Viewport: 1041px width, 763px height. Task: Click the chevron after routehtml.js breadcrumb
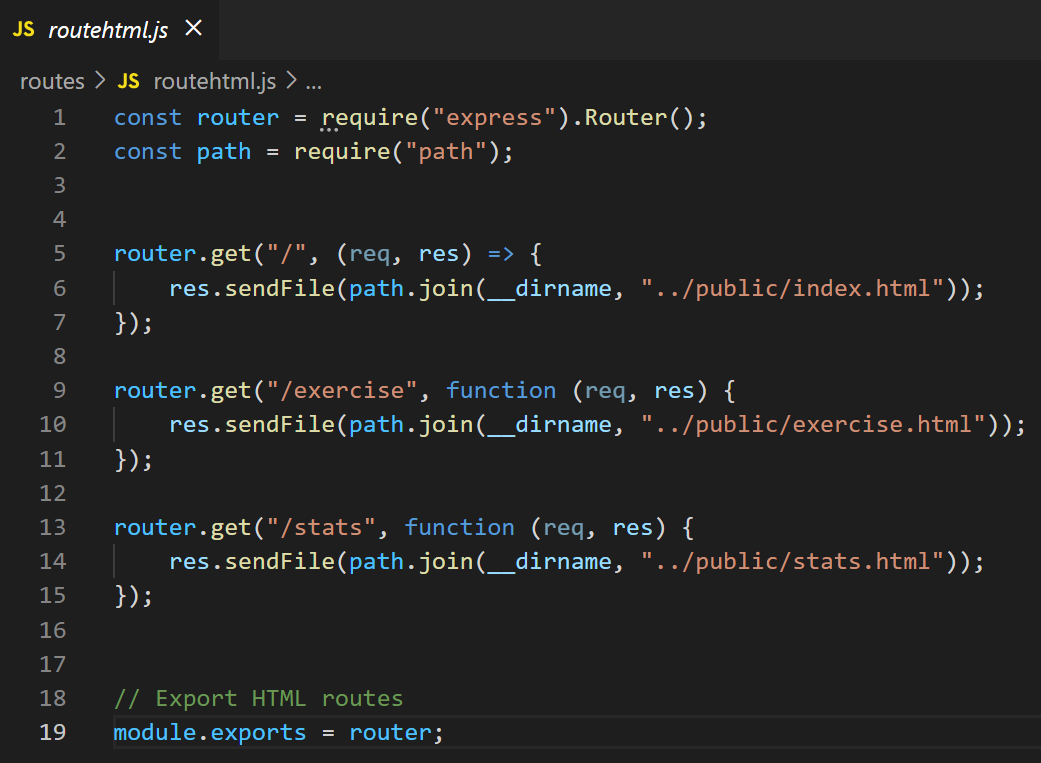(x=291, y=81)
